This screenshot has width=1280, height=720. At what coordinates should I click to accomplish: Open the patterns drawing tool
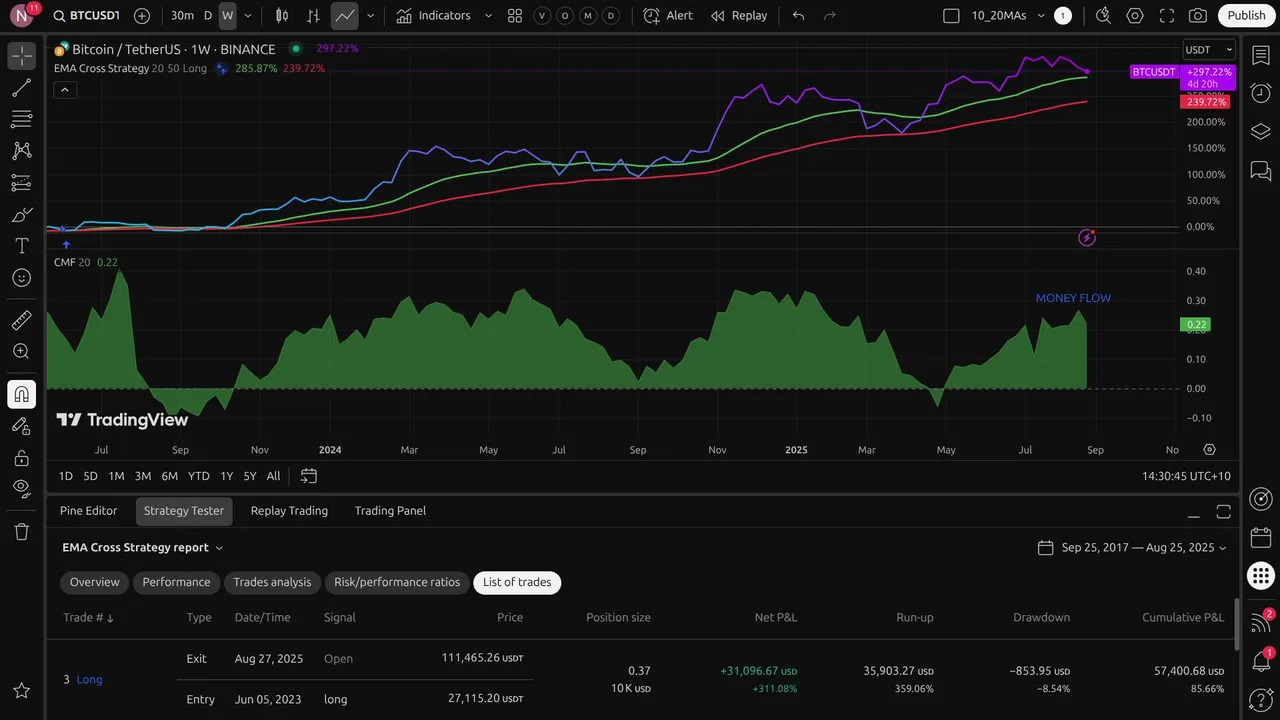(x=21, y=151)
